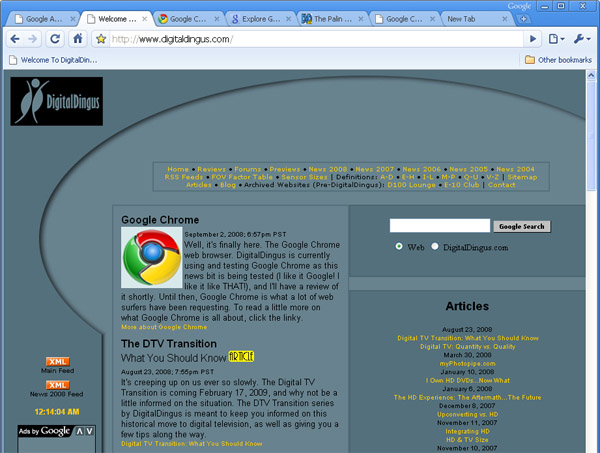Select the DigitalDingus.com radio button
The width and height of the screenshot is (600, 453).
point(435,246)
